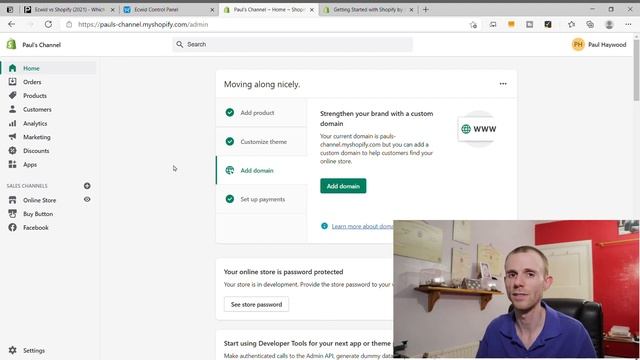The image size is (640, 360).
Task: Go back with browser back arrow
Action: [11, 24]
